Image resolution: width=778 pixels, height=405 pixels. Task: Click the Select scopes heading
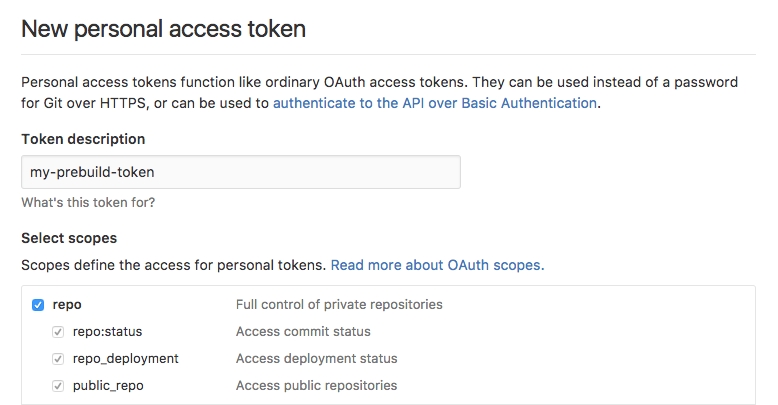click(69, 238)
